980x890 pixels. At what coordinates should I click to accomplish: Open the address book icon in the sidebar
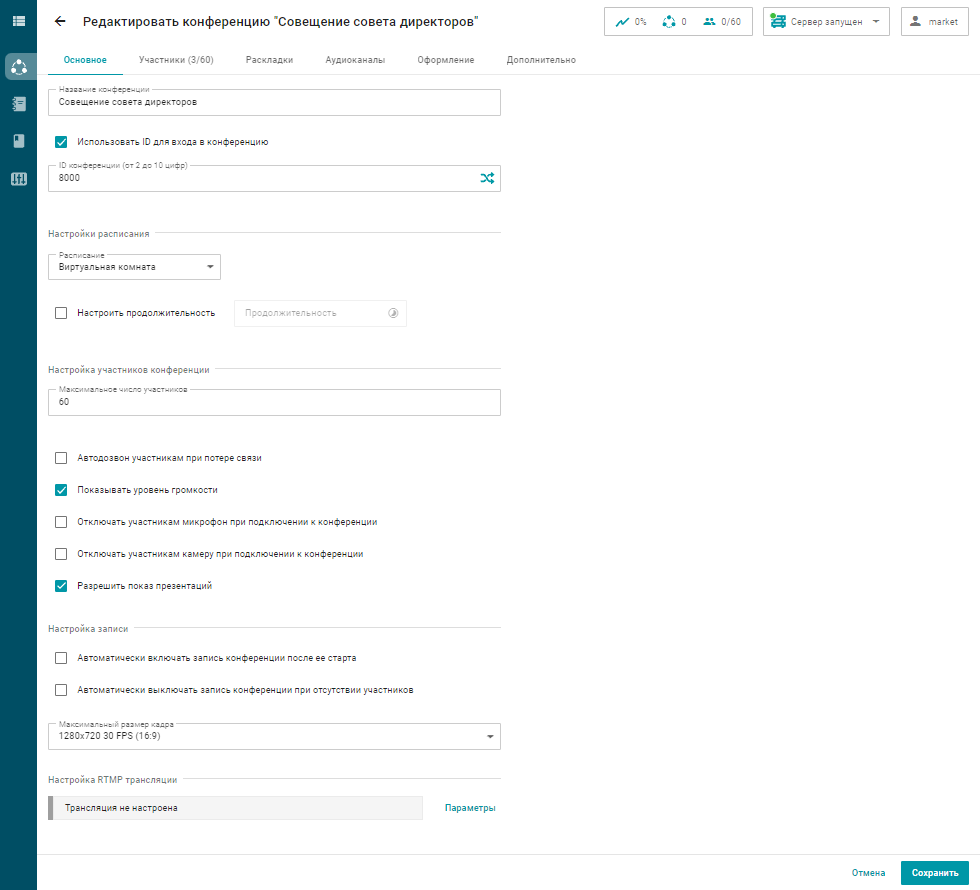pos(18,141)
